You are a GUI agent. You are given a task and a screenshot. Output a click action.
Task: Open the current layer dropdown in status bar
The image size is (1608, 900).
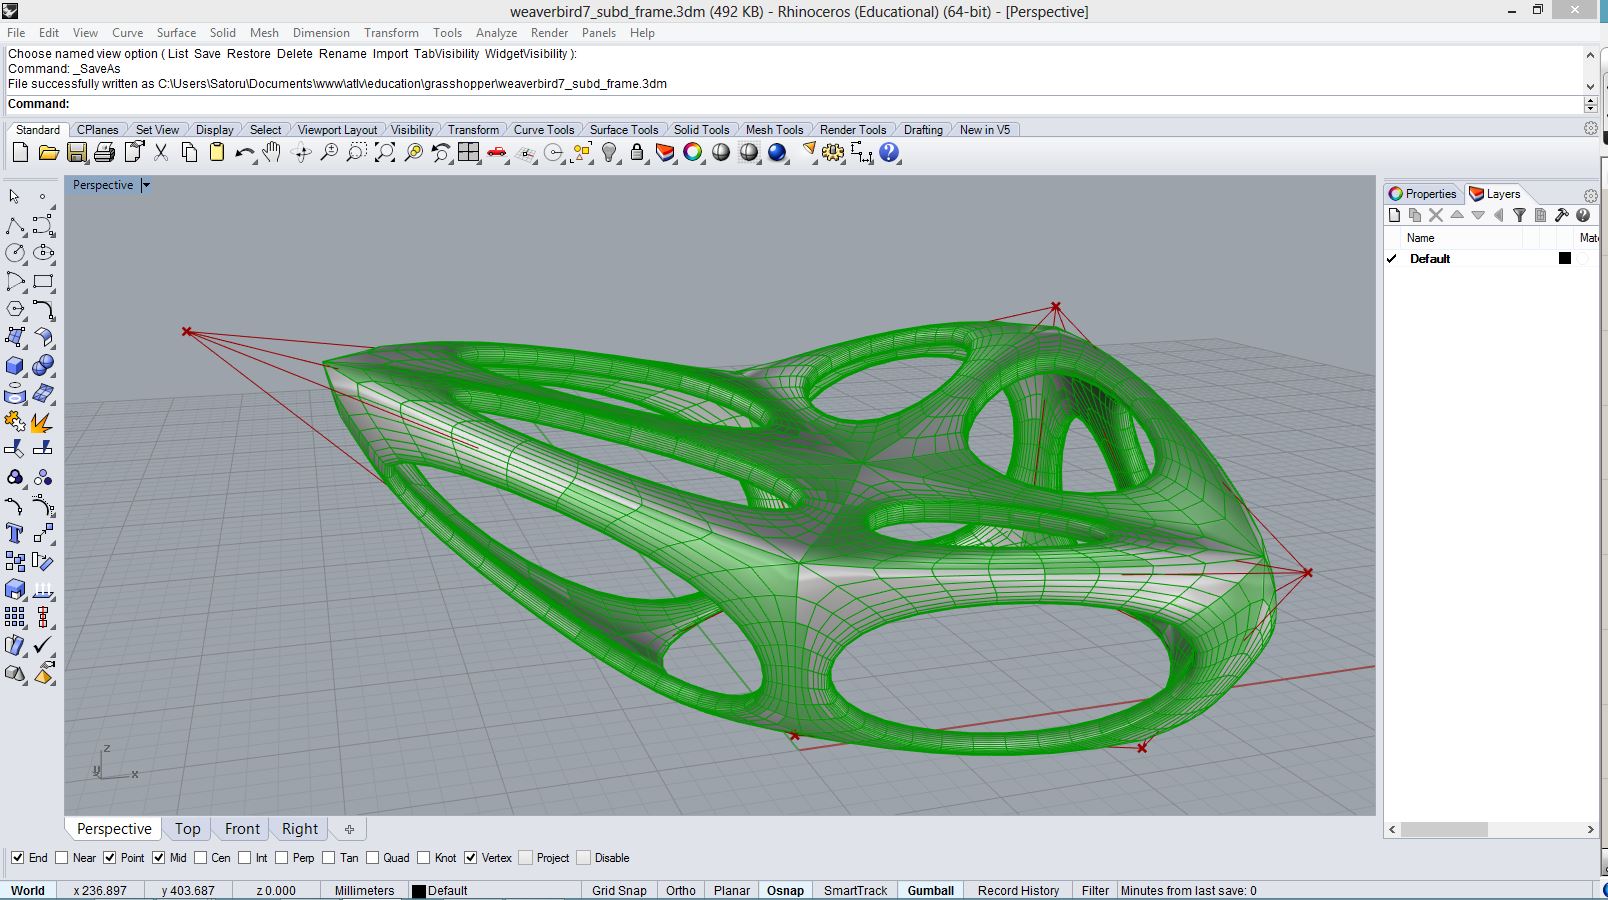click(440, 890)
